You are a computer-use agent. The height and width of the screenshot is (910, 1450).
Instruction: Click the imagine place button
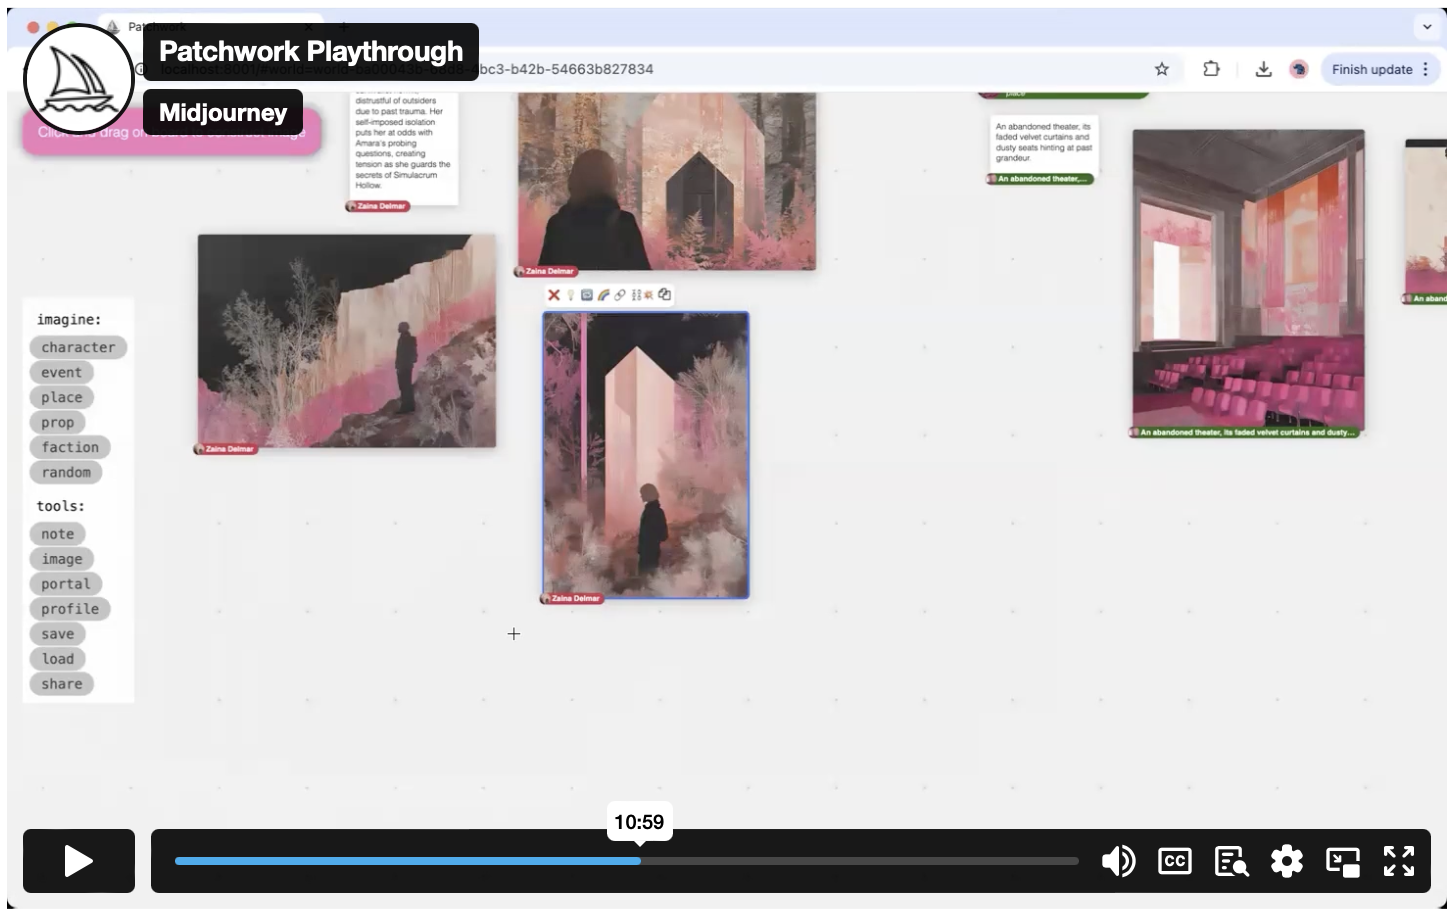pyautogui.click(x=62, y=397)
